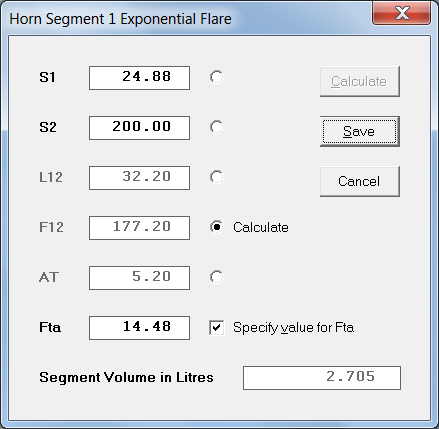Select the F12 Calculate radio button
Image resolution: width=439 pixels, height=429 pixels.
click(x=217, y=227)
